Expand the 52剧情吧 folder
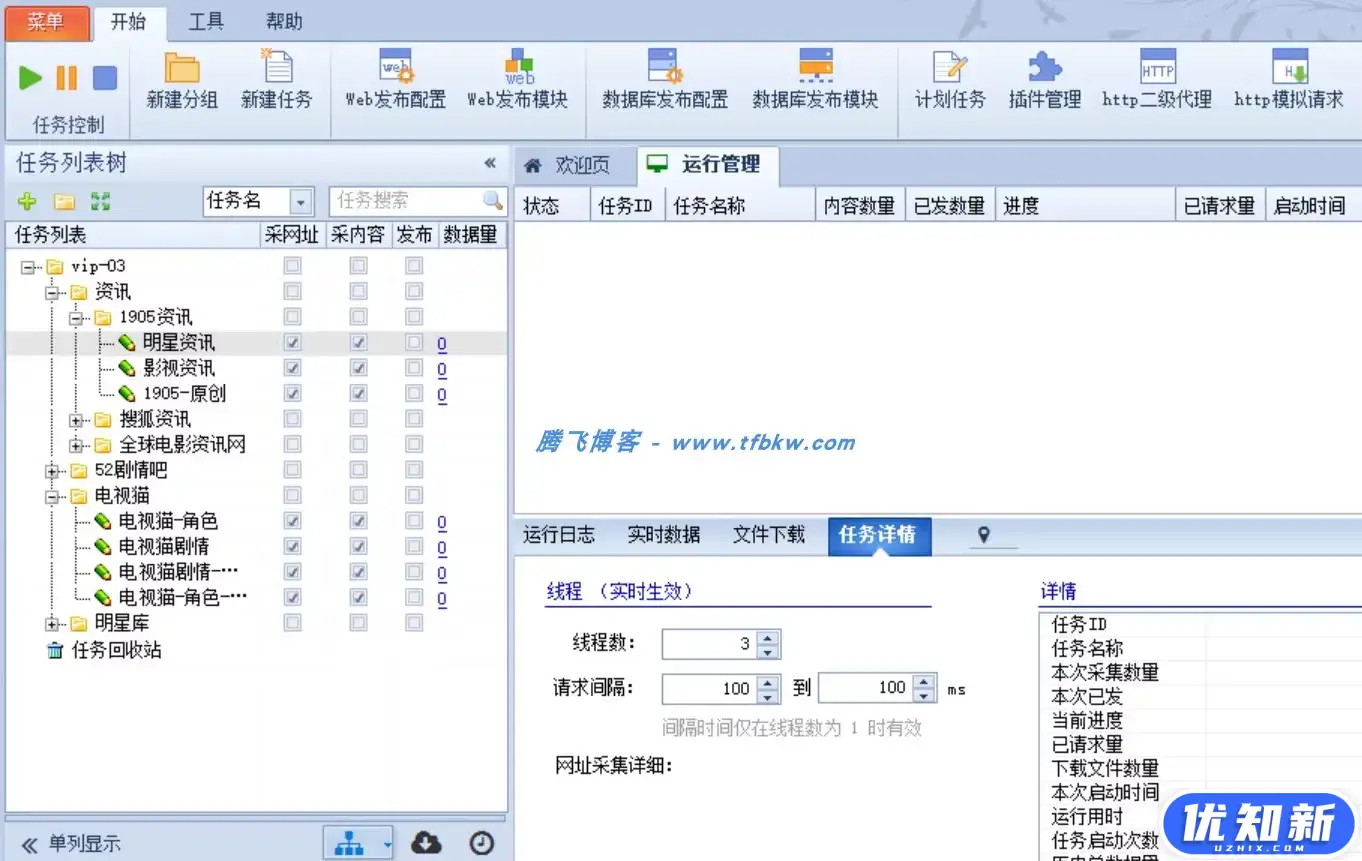 click(x=52, y=471)
